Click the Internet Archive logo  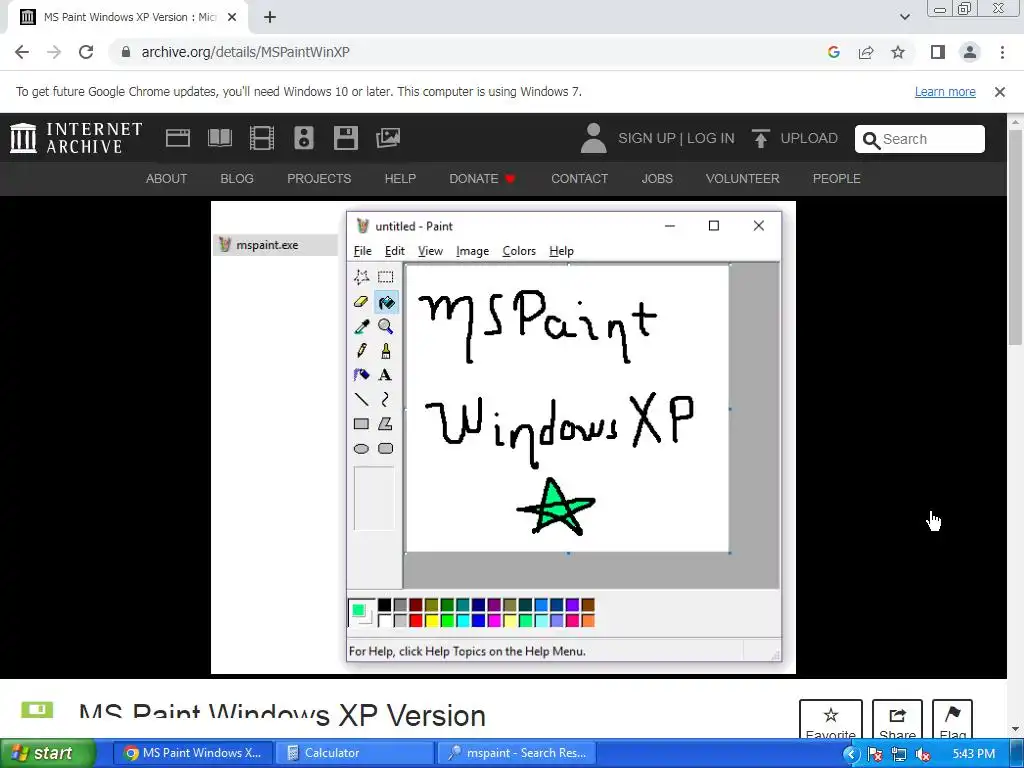[x=76, y=138]
